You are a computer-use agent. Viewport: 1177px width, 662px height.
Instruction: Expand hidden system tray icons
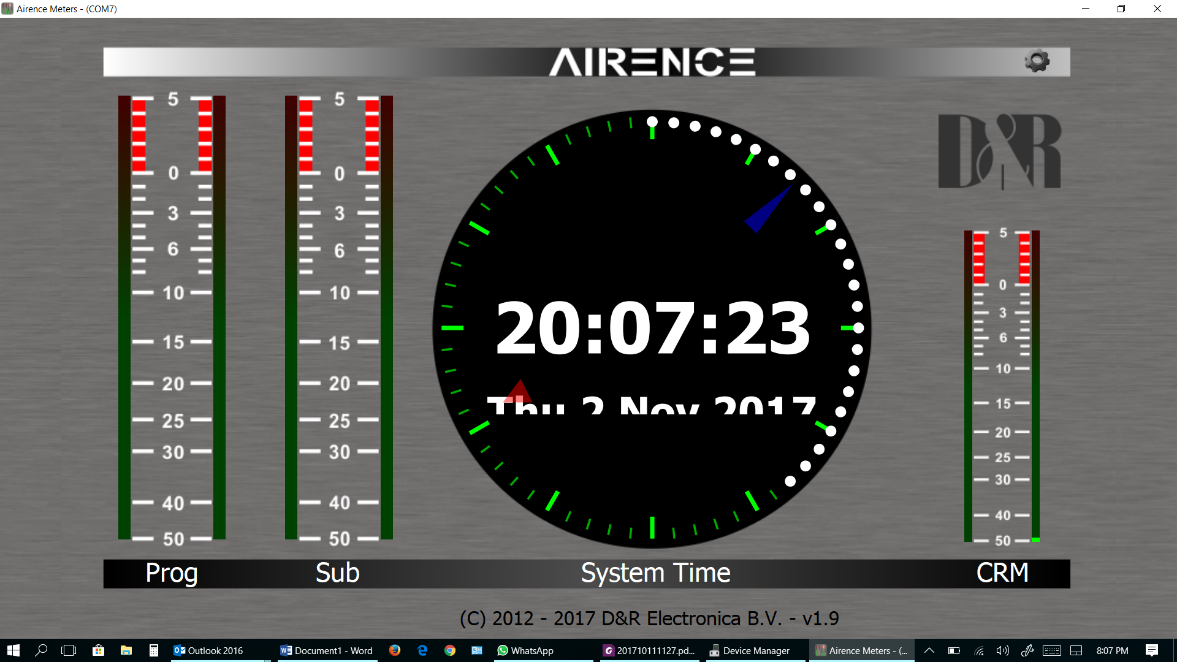point(929,650)
